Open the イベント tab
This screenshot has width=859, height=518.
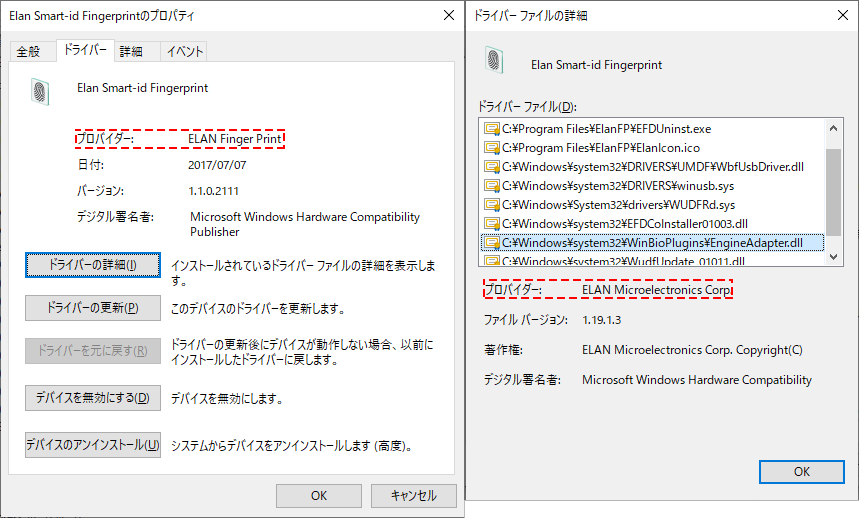coord(185,51)
